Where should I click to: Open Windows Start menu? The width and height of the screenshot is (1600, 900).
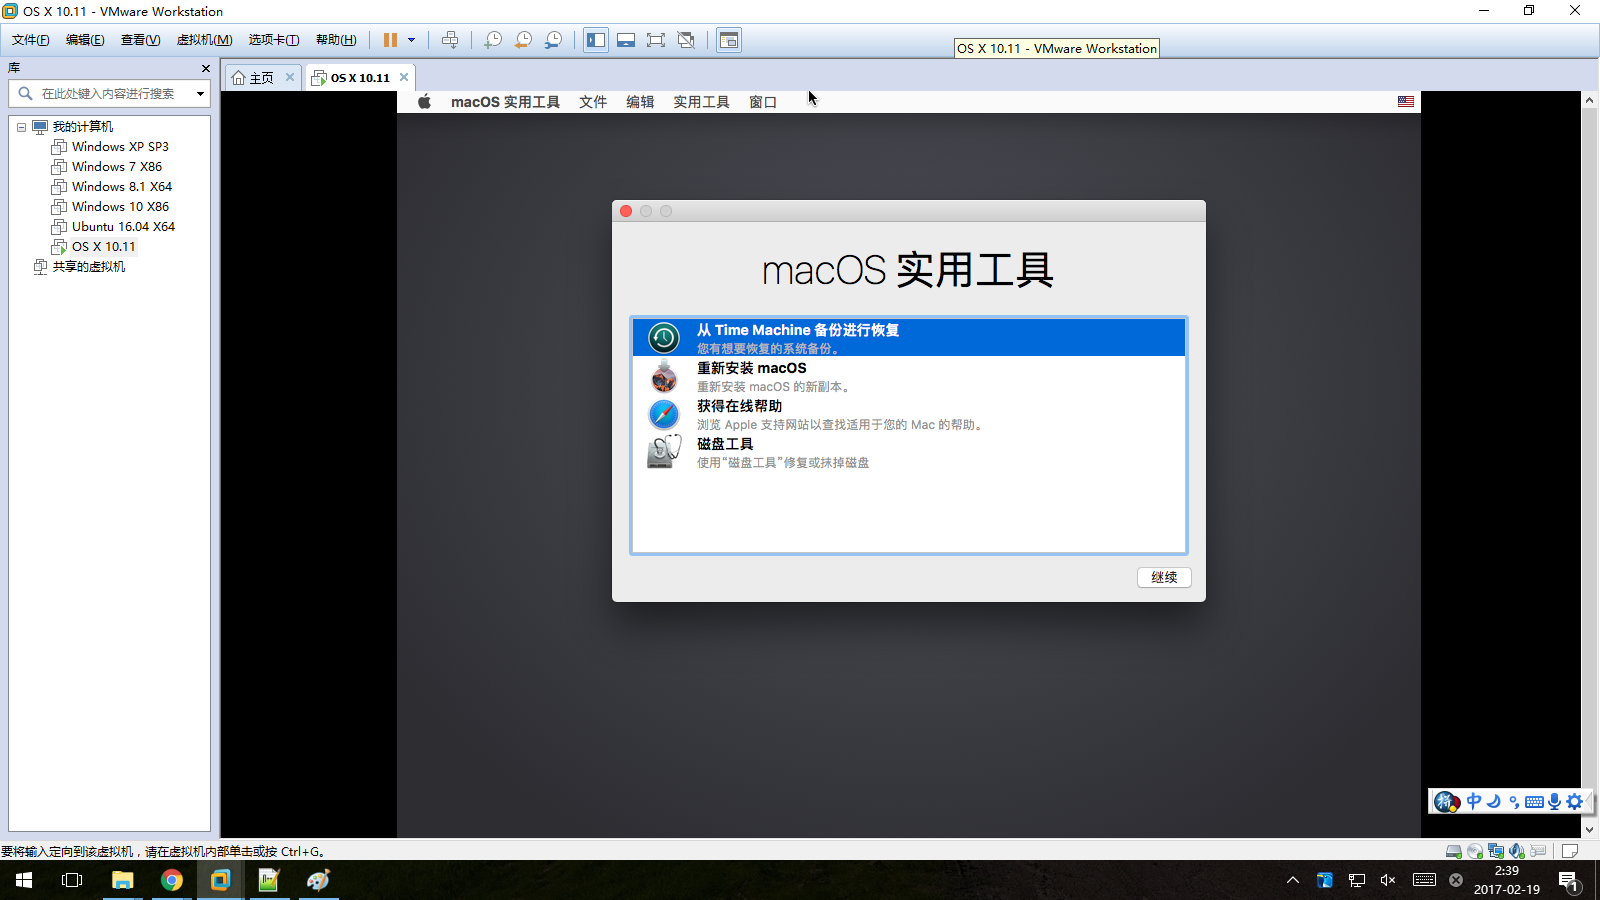point(24,880)
